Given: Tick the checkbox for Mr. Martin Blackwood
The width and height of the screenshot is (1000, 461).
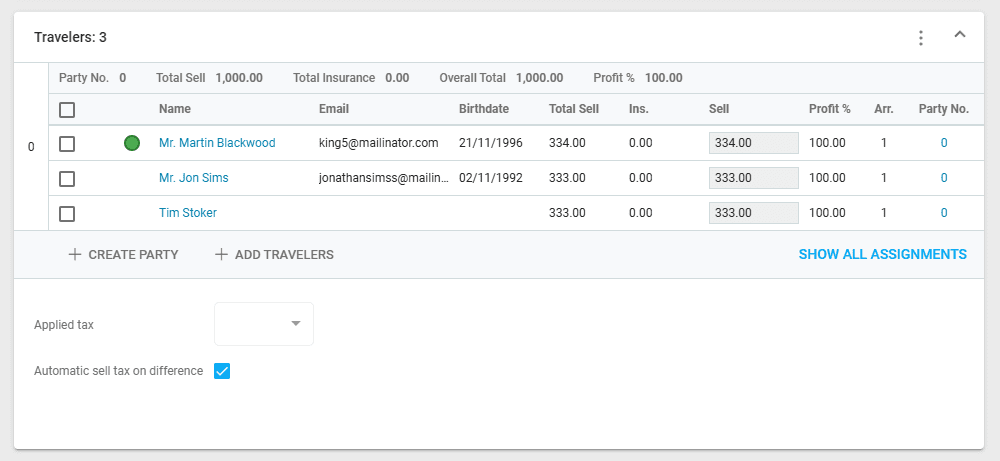Looking at the screenshot, I should [x=67, y=143].
